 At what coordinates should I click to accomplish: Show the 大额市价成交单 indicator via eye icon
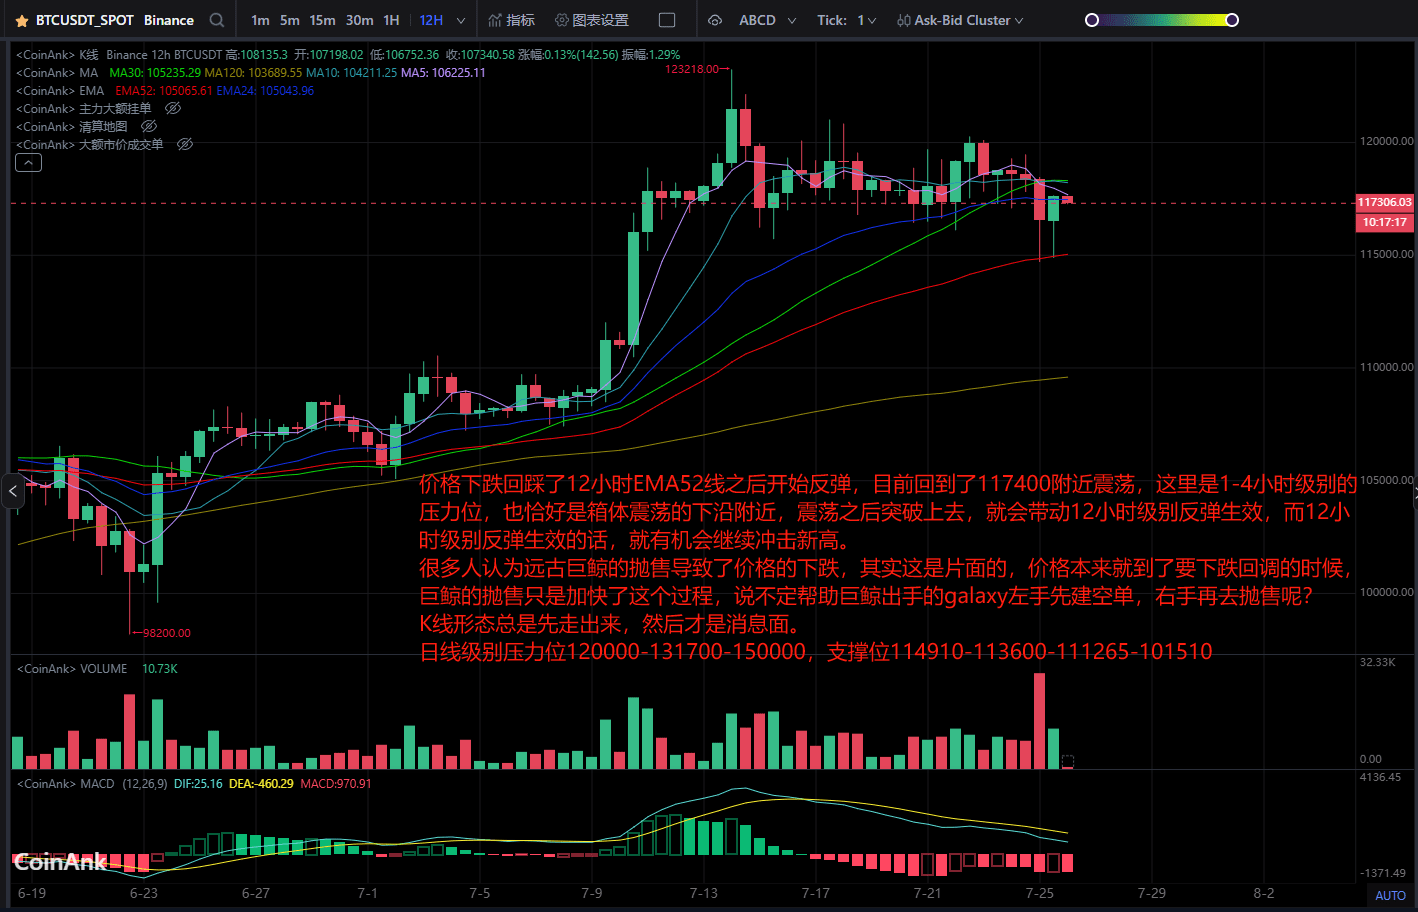tap(185, 144)
